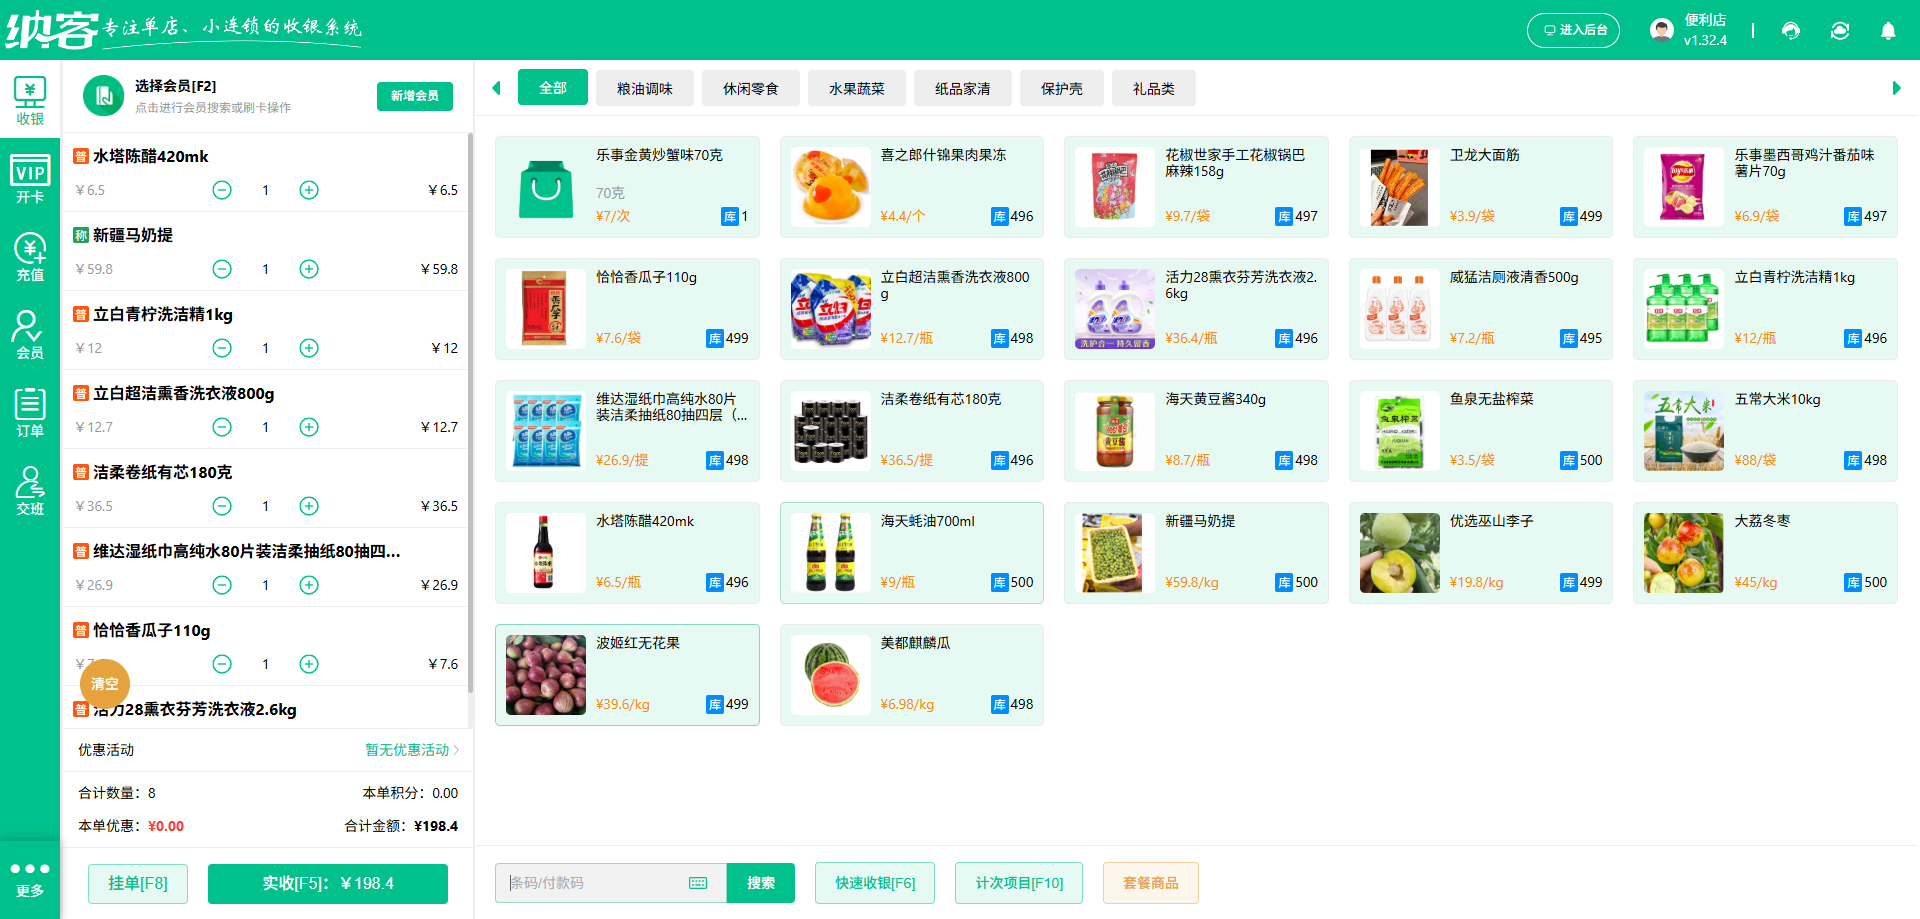The width and height of the screenshot is (1920, 919).
Task: Click 实收[F5] to complete payment
Action: 327,883
